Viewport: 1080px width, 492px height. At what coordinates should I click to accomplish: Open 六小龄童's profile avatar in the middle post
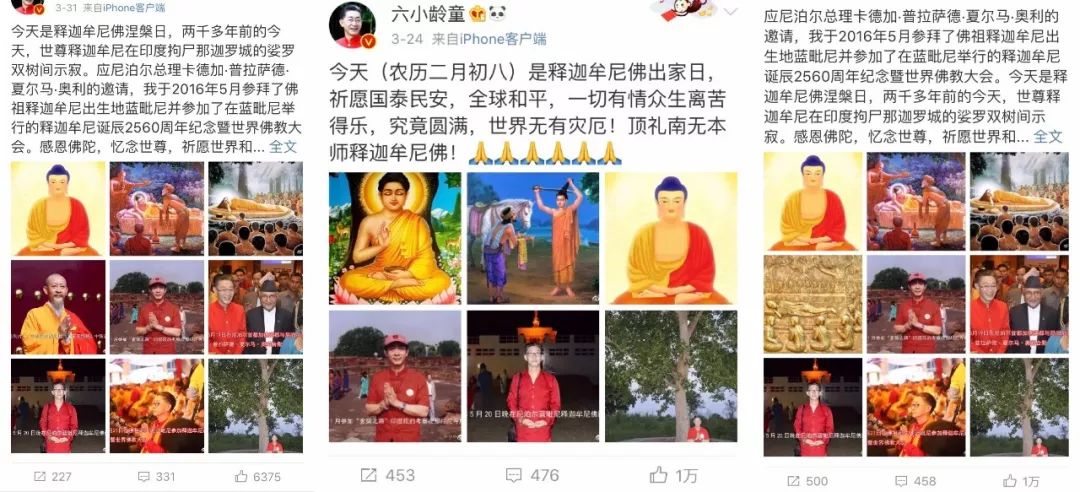(x=353, y=25)
